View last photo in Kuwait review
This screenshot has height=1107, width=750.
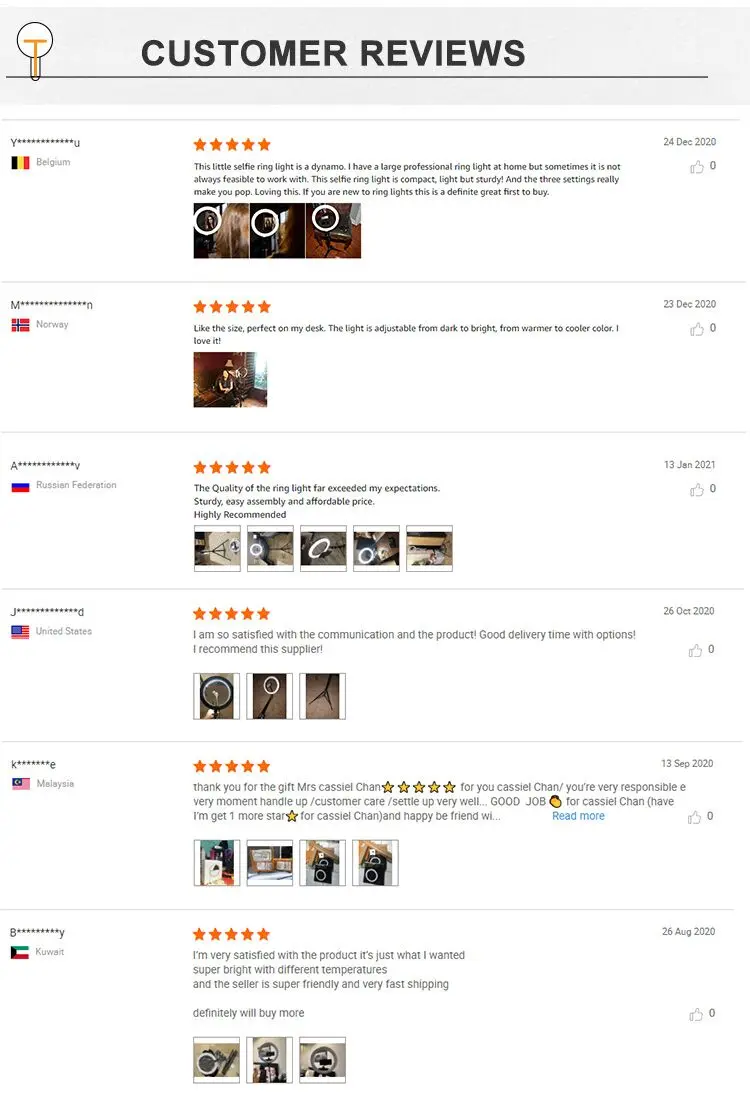(x=322, y=1060)
